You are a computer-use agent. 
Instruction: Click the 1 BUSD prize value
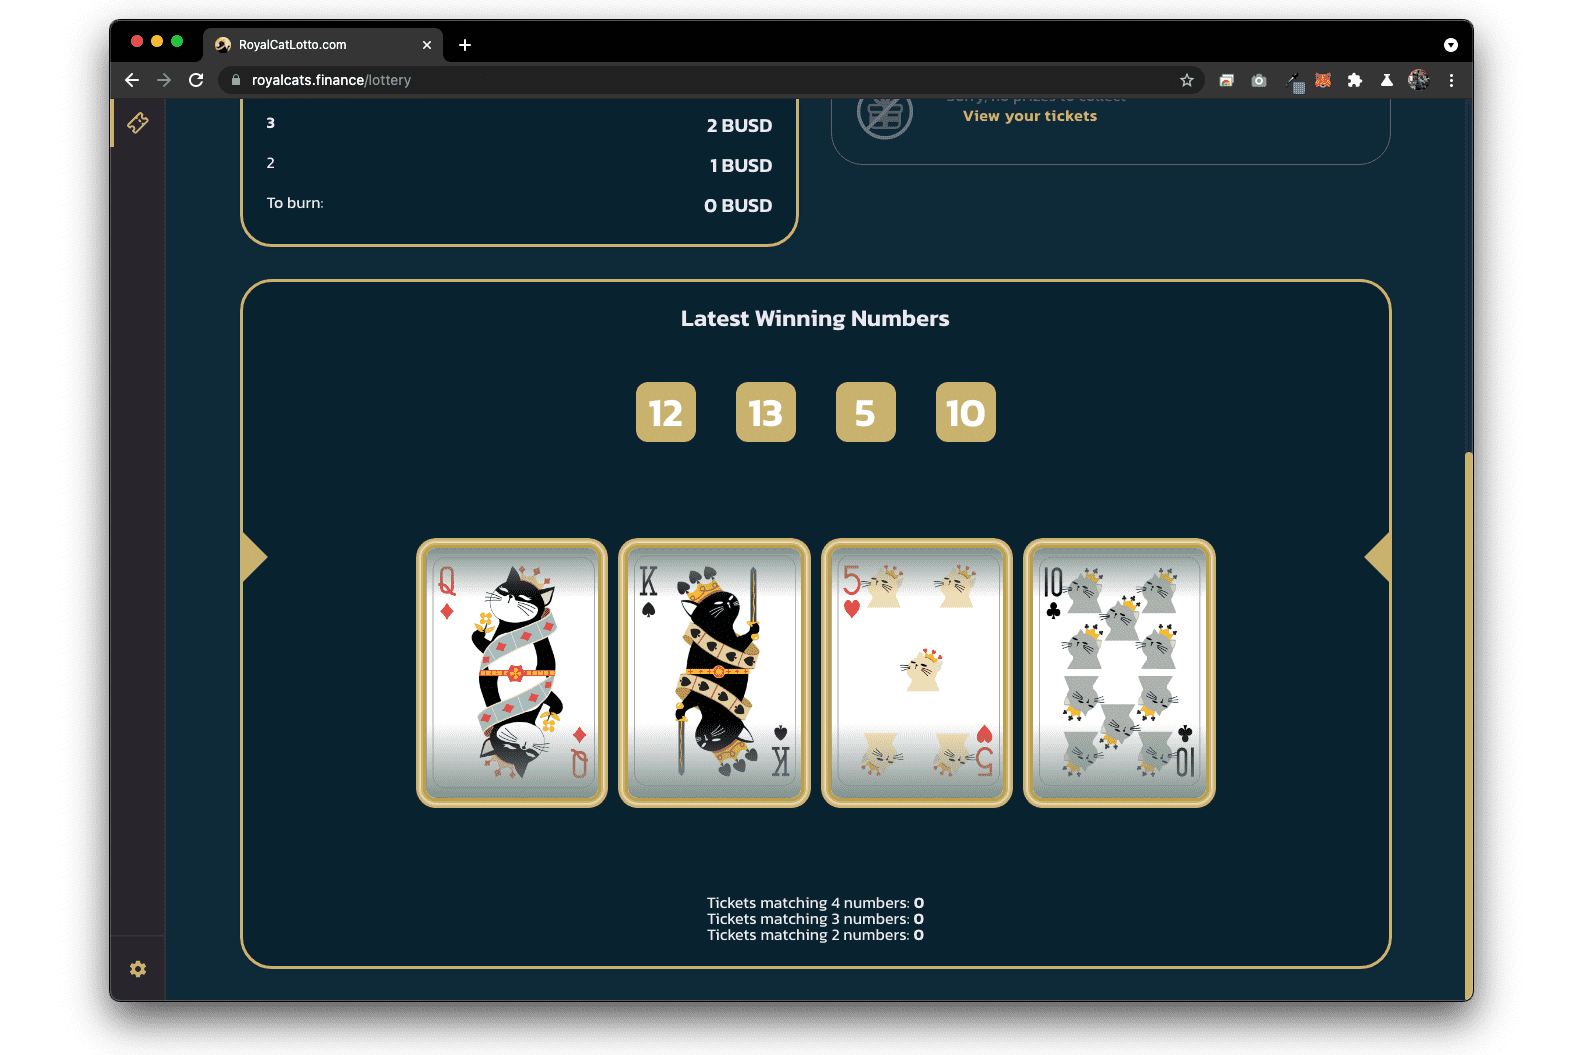pos(741,166)
